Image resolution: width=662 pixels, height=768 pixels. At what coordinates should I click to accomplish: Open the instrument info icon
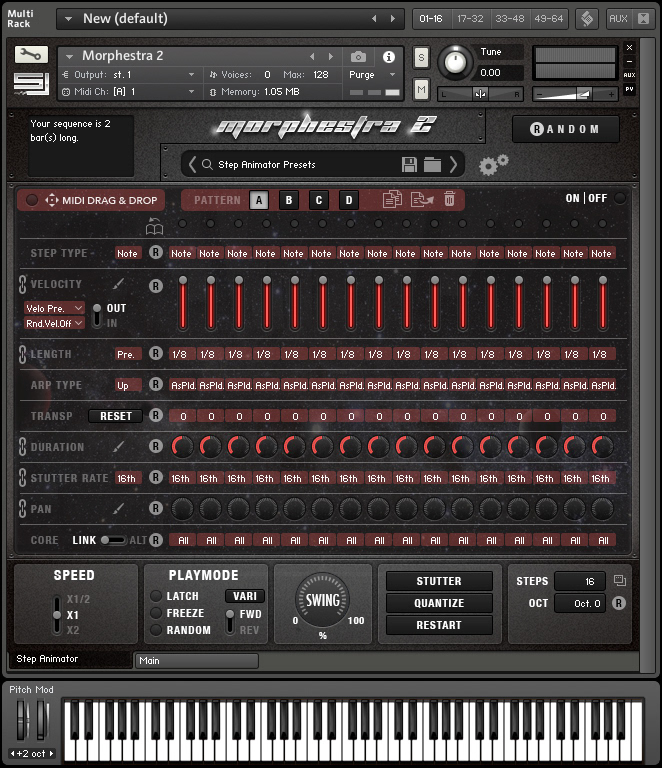(389, 57)
